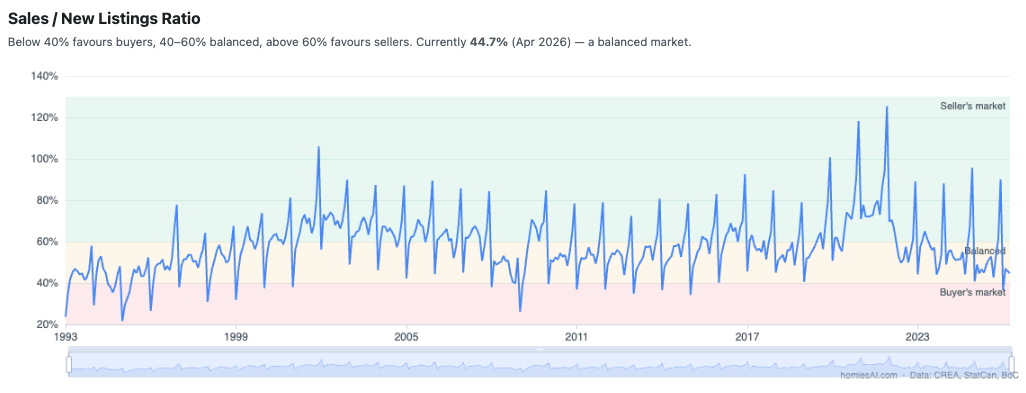Click the 140% y-axis label
Screen dimensions: 1026x393
point(44,77)
